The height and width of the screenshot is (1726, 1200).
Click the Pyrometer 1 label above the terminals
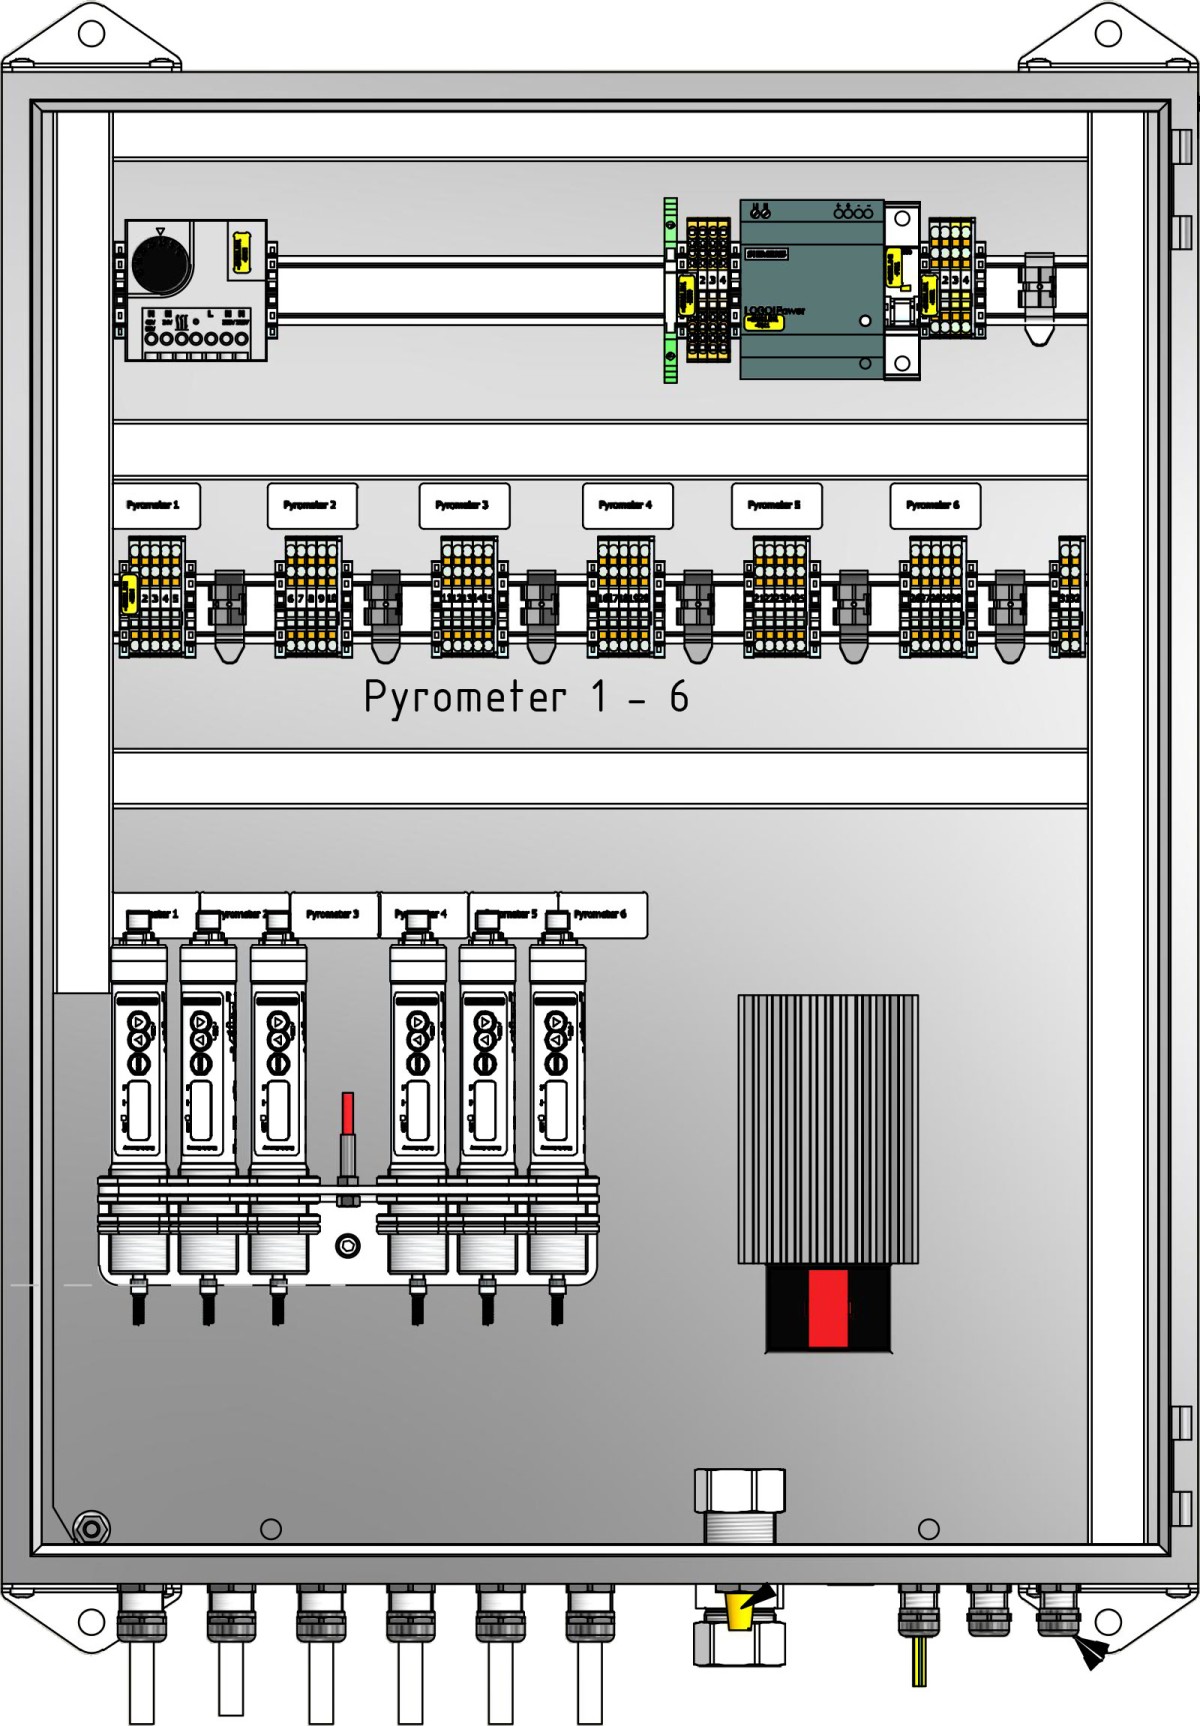tap(155, 506)
